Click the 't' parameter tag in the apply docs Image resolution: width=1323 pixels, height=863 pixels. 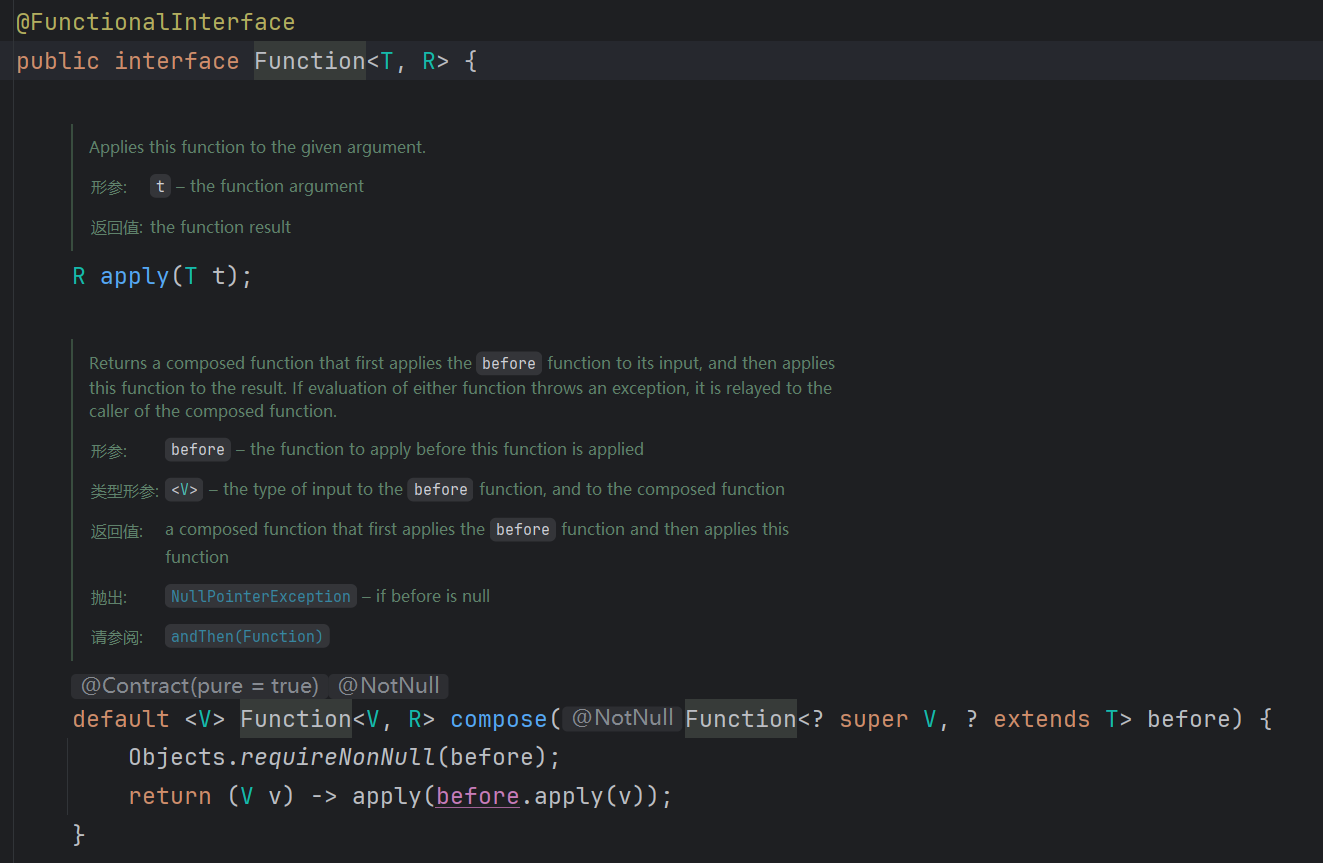160,186
